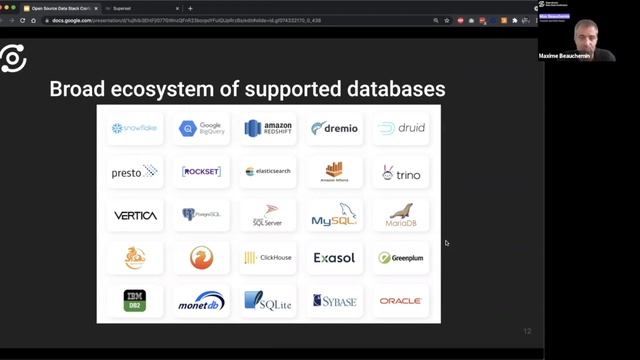Click the Preset logo at slide top-left
The image size is (640, 360).
point(13,58)
